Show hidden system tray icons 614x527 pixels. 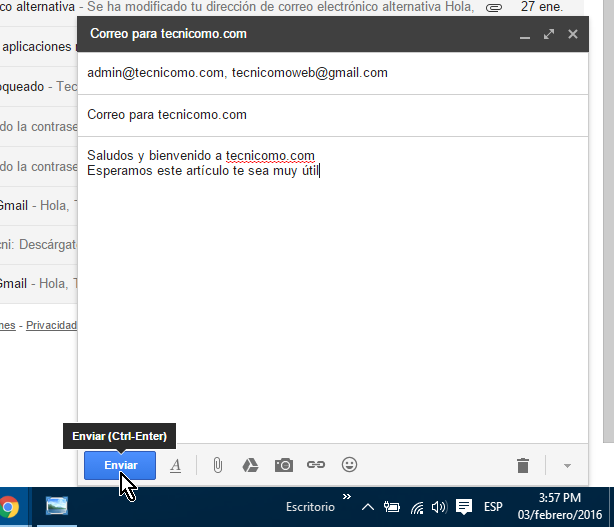368,507
